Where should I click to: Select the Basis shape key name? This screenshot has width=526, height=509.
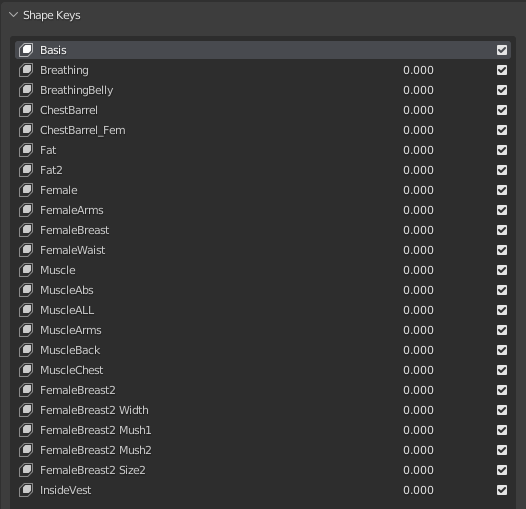click(53, 50)
